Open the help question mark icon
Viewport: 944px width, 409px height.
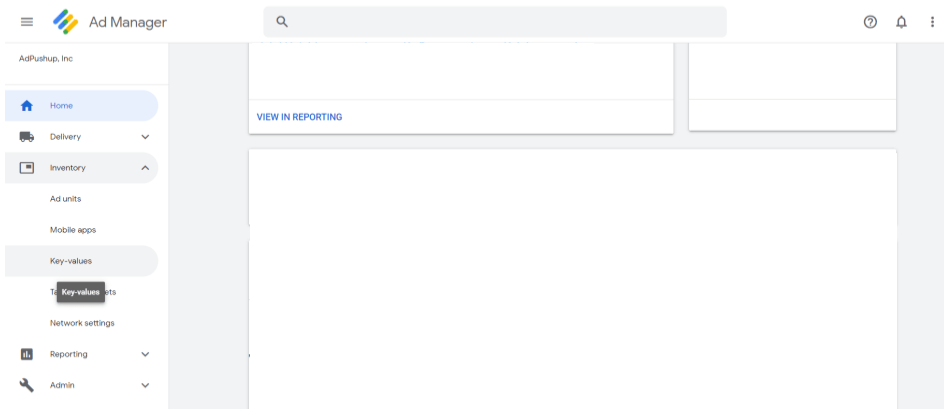[870, 22]
